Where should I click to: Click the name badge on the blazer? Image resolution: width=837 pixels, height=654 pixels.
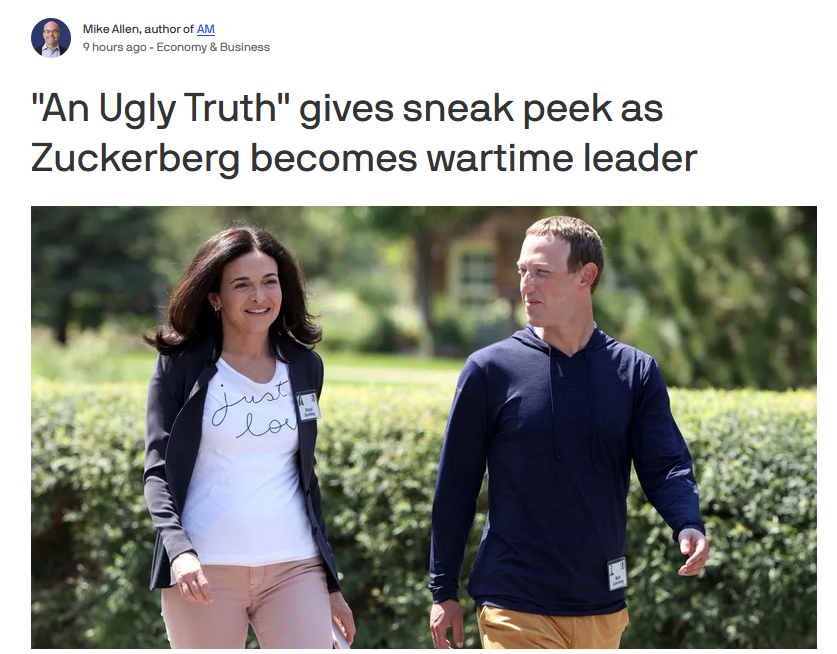click(307, 405)
